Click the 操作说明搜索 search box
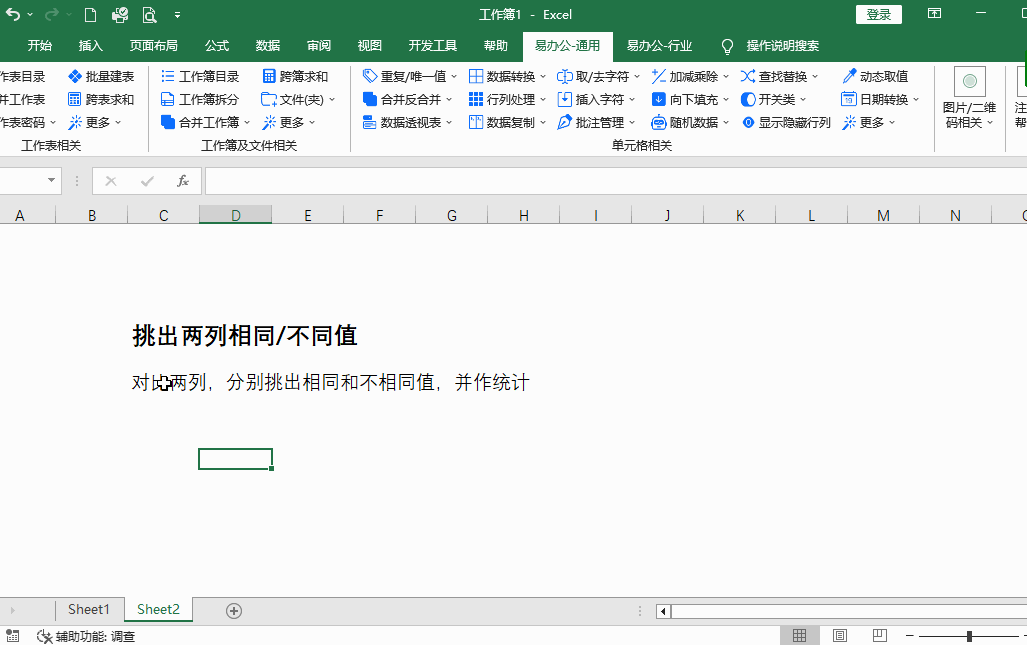The width and height of the screenshot is (1027, 645). click(x=782, y=46)
